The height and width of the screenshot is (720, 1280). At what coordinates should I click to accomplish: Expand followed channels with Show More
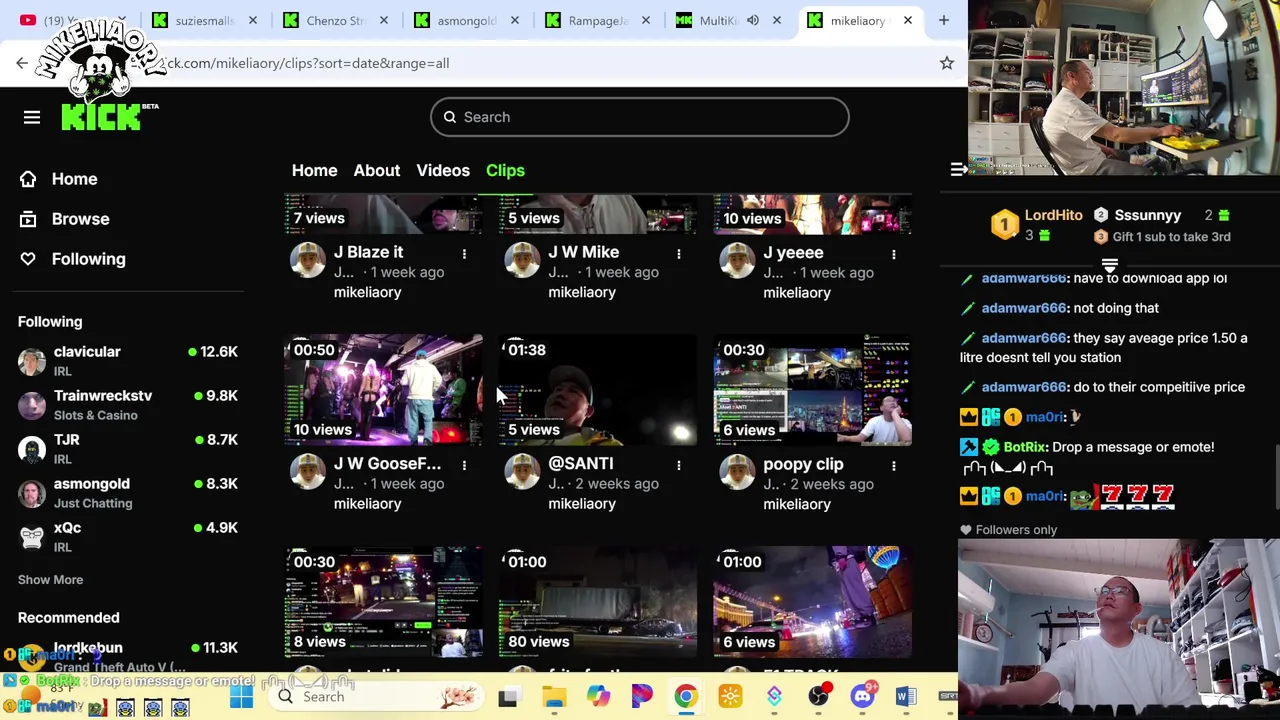(x=50, y=580)
